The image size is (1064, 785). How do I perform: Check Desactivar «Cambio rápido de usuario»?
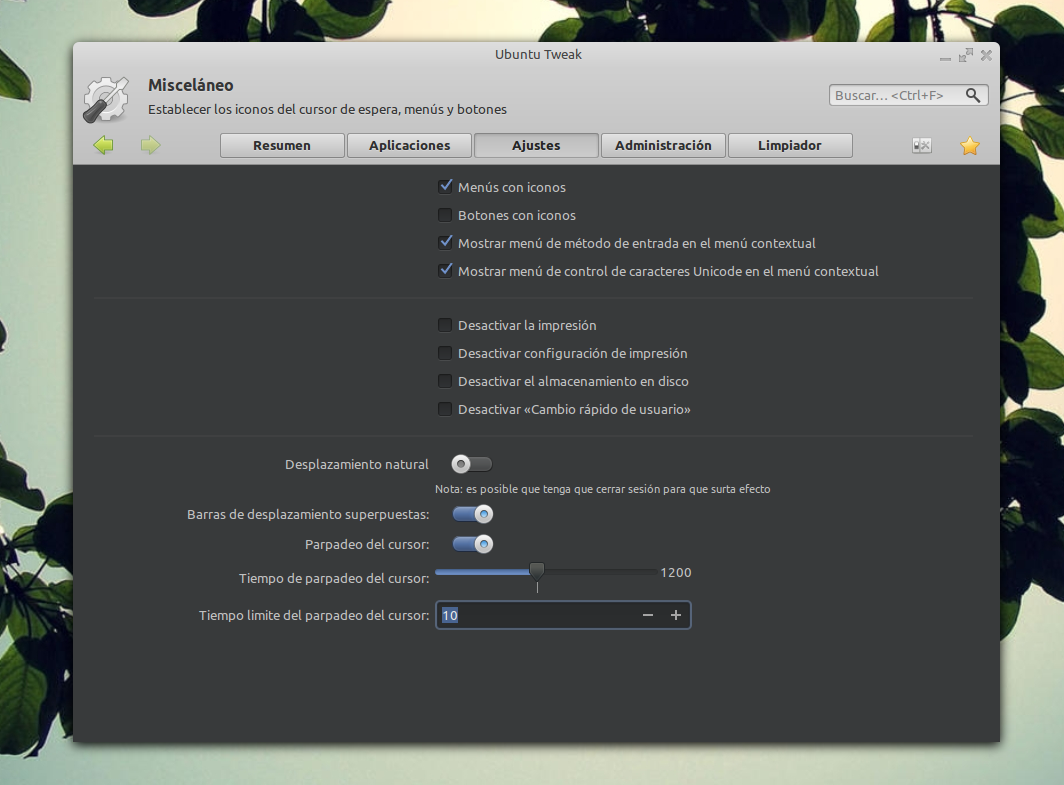pos(445,408)
